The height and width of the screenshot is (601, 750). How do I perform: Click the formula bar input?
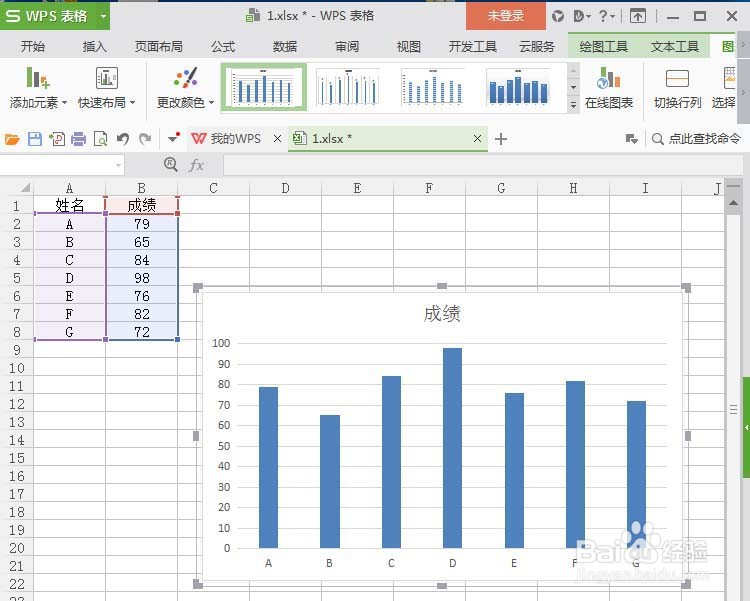[x=483, y=165]
